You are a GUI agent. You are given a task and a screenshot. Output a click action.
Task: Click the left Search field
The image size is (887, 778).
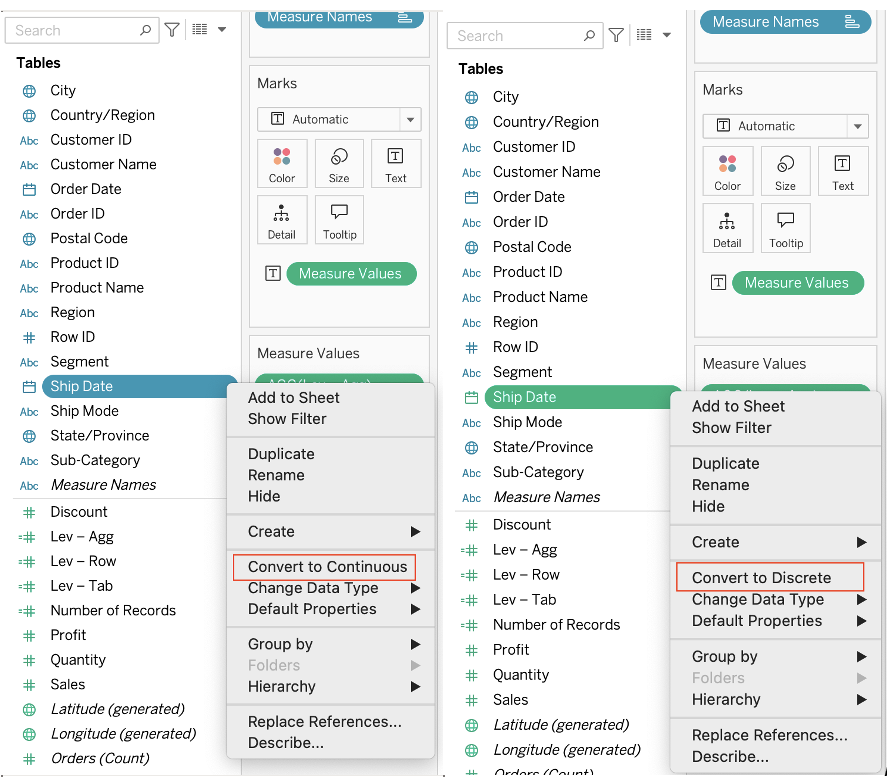[82, 30]
